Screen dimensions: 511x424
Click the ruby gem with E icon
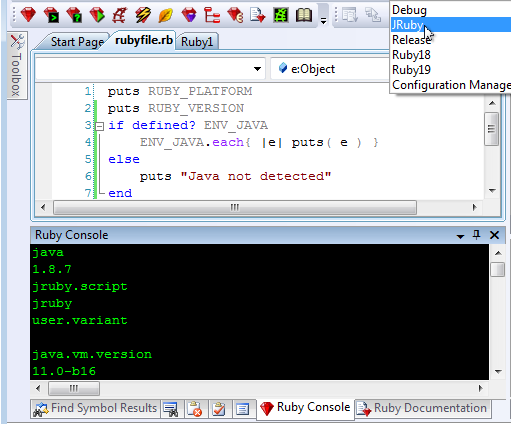pyautogui.click(x=235, y=15)
